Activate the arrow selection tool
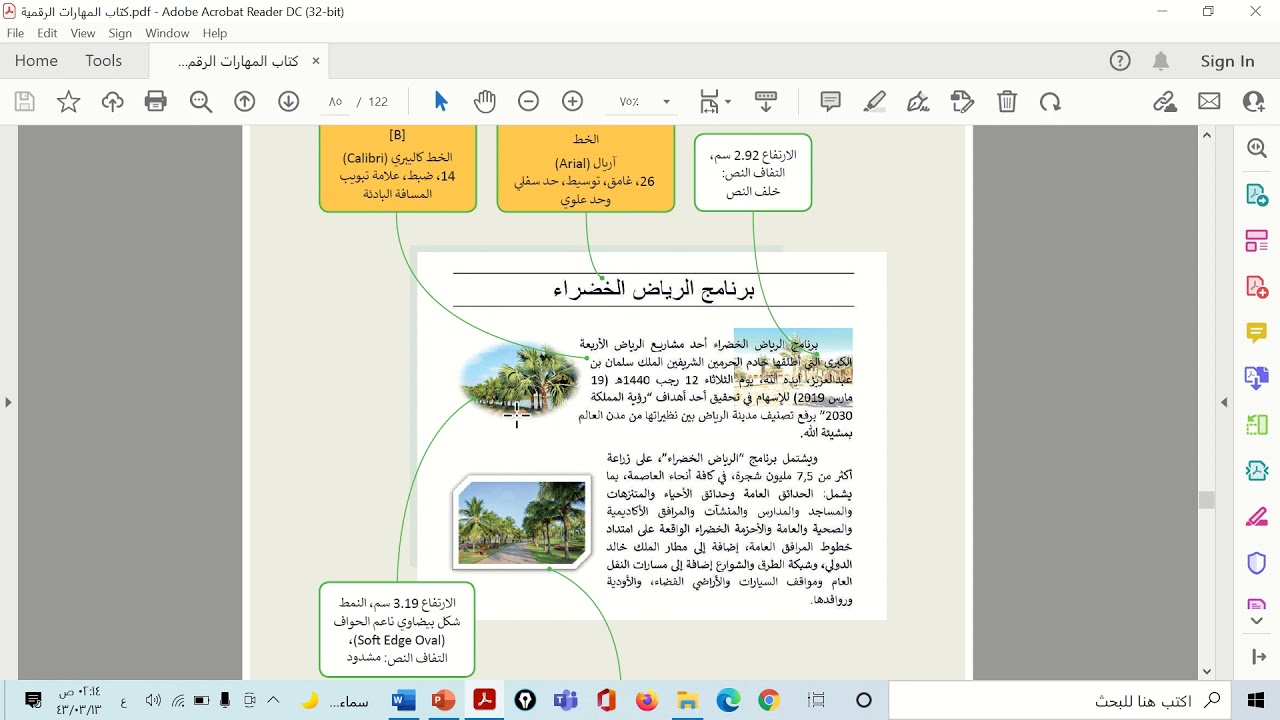The width and height of the screenshot is (1280, 720). pos(441,101)
